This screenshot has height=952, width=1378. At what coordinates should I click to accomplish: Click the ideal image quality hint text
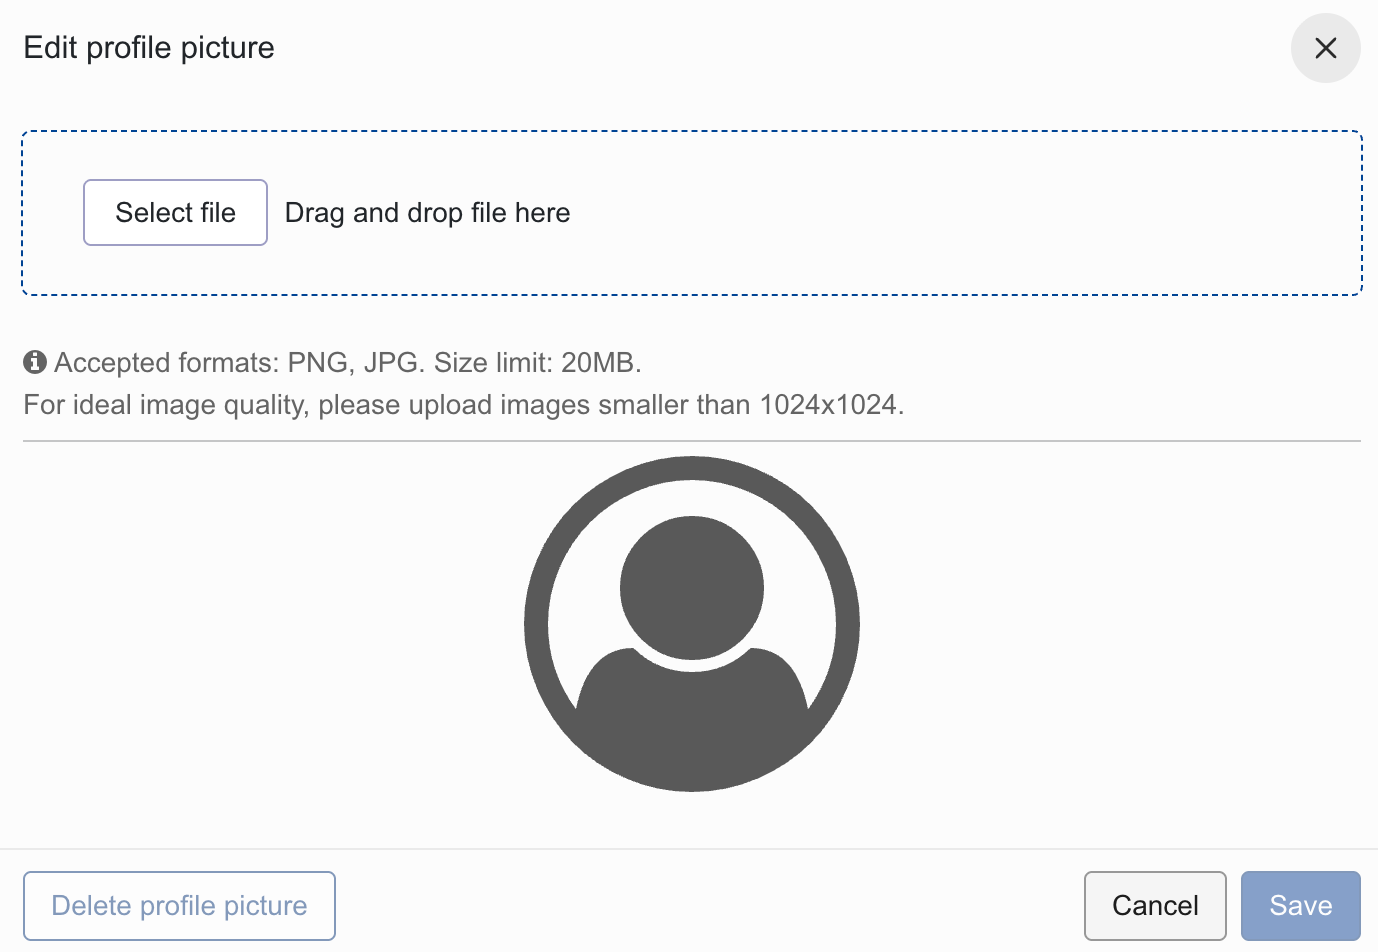[x=464, y=405]
